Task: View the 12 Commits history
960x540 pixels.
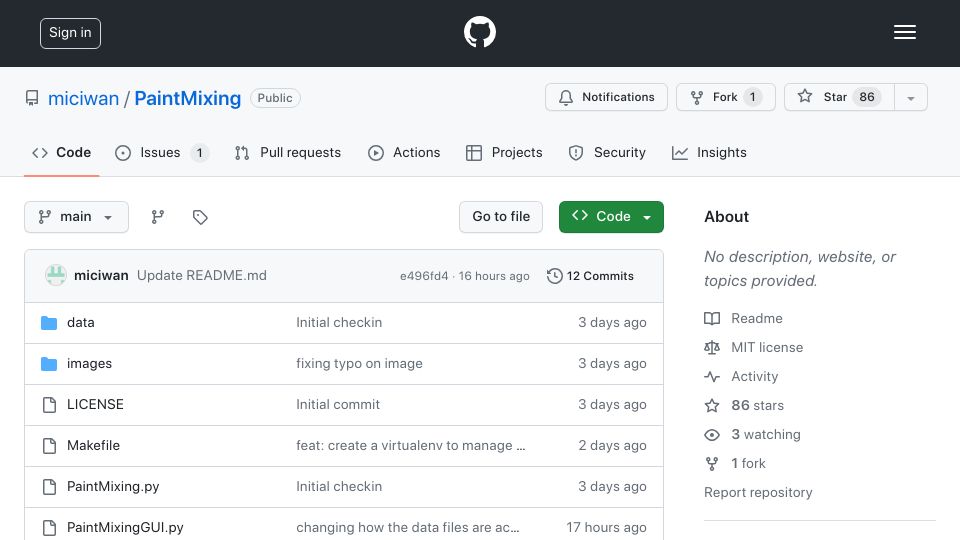Action: tap(590, 276)
